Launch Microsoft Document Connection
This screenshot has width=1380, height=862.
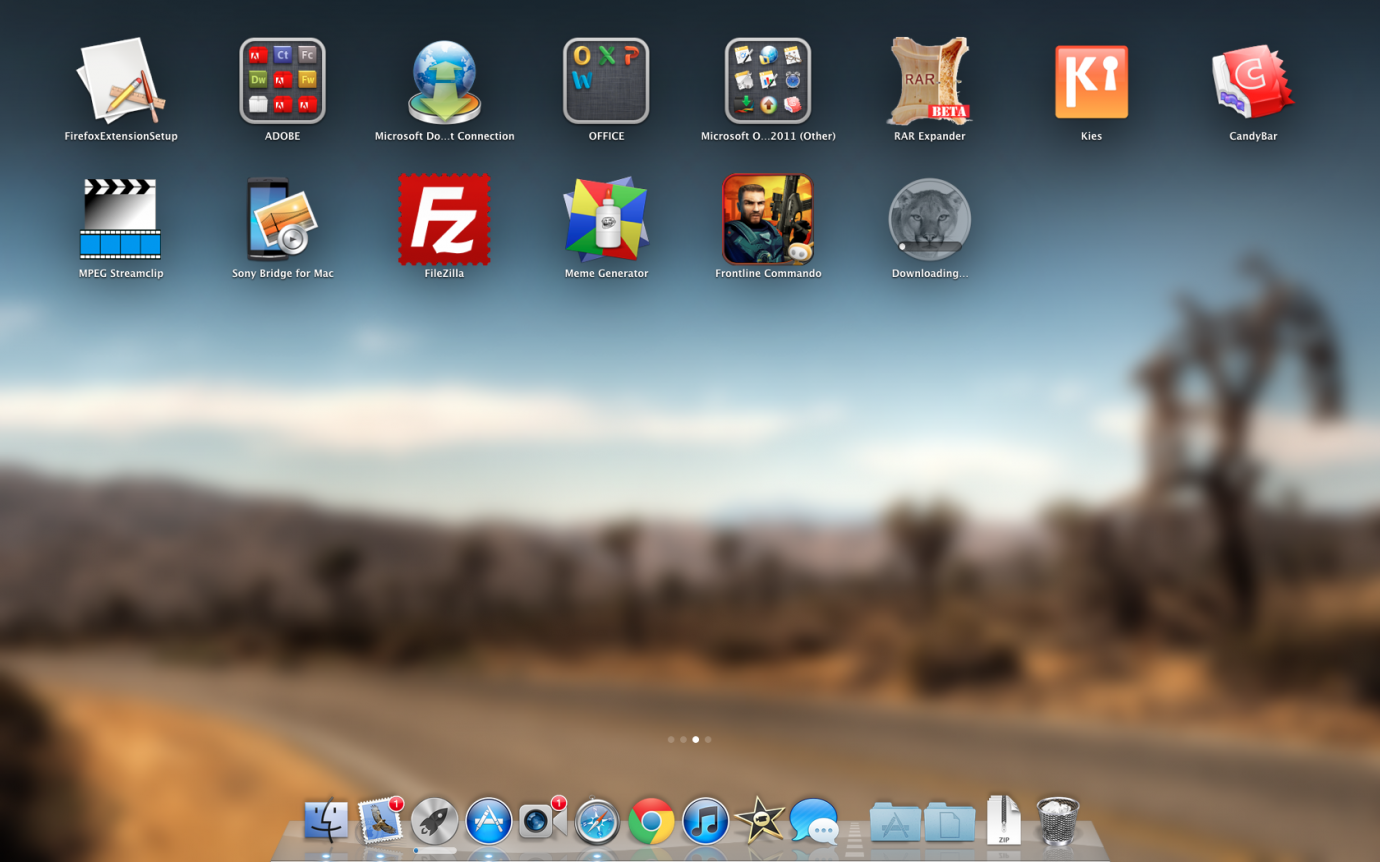[x=444, y=82]
